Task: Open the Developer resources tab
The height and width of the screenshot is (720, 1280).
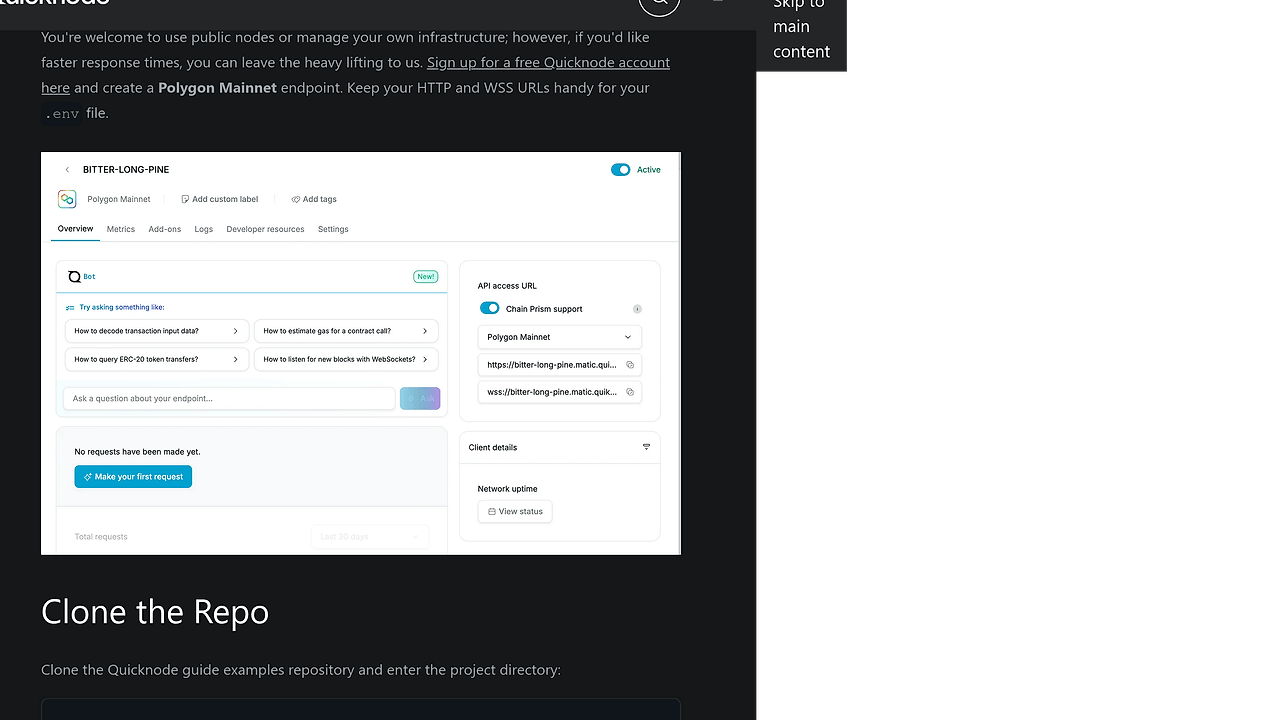Action: click(x=265, y=229)
